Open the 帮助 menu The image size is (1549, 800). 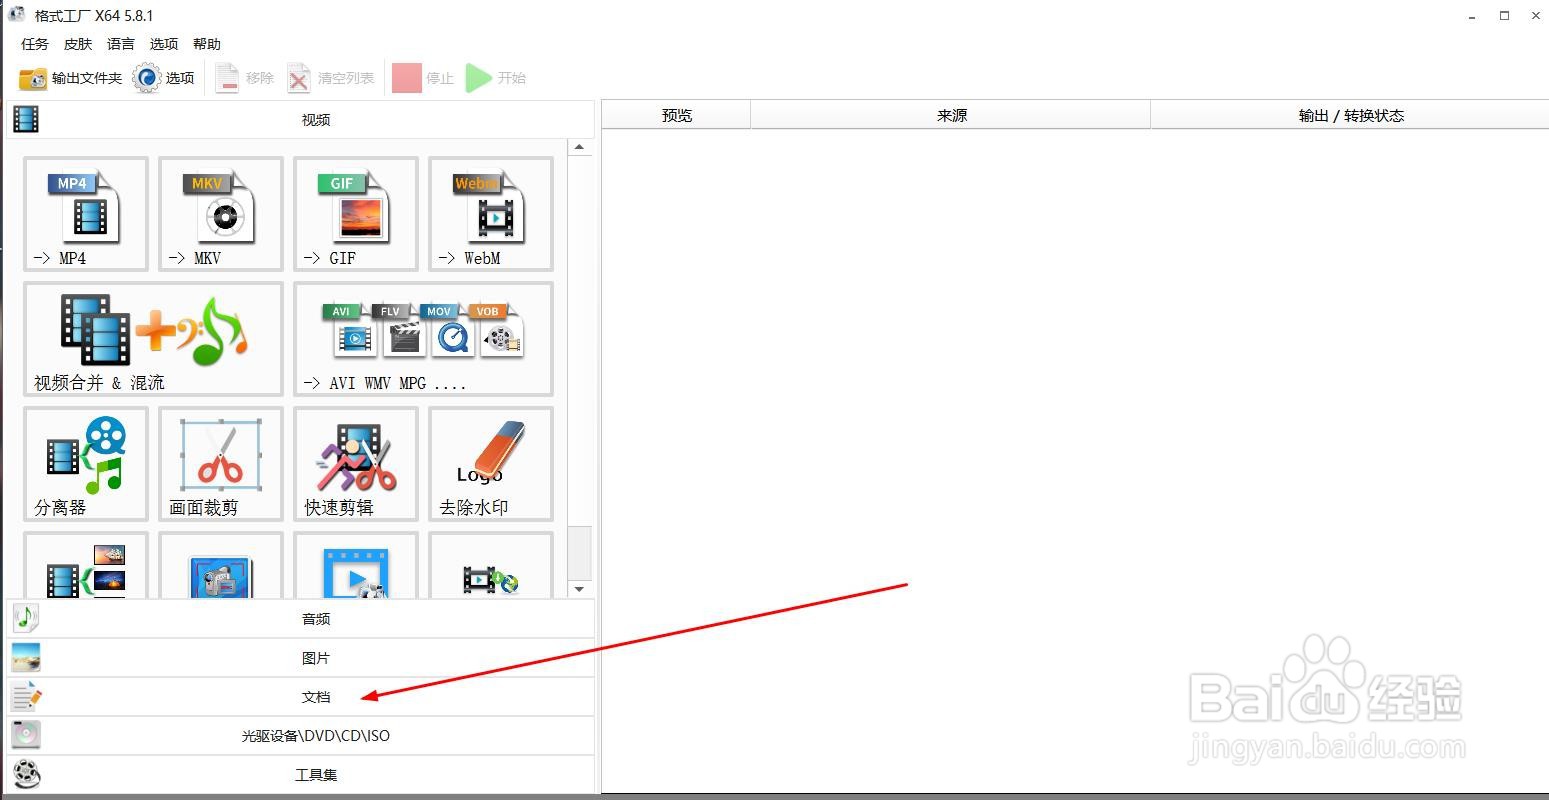coord(207,44)
